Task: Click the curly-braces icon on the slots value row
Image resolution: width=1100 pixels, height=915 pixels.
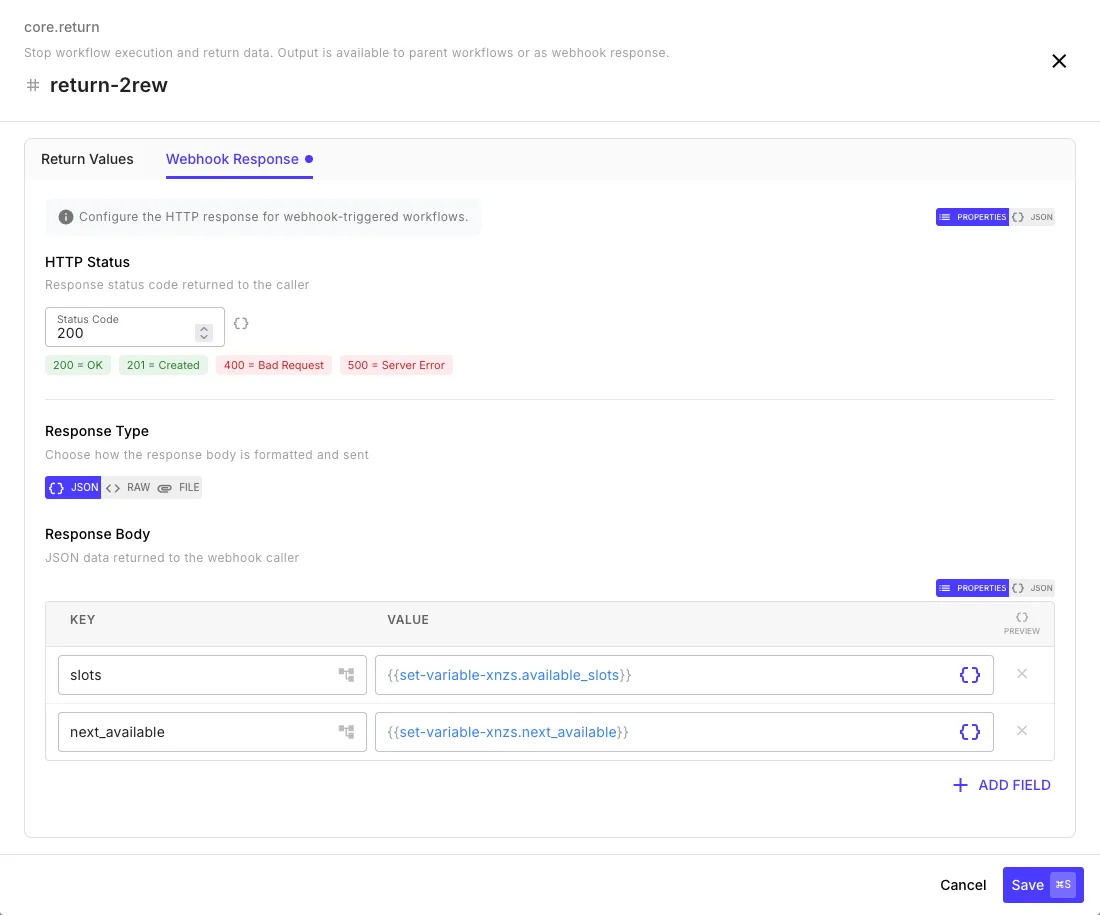Action: 969,674
